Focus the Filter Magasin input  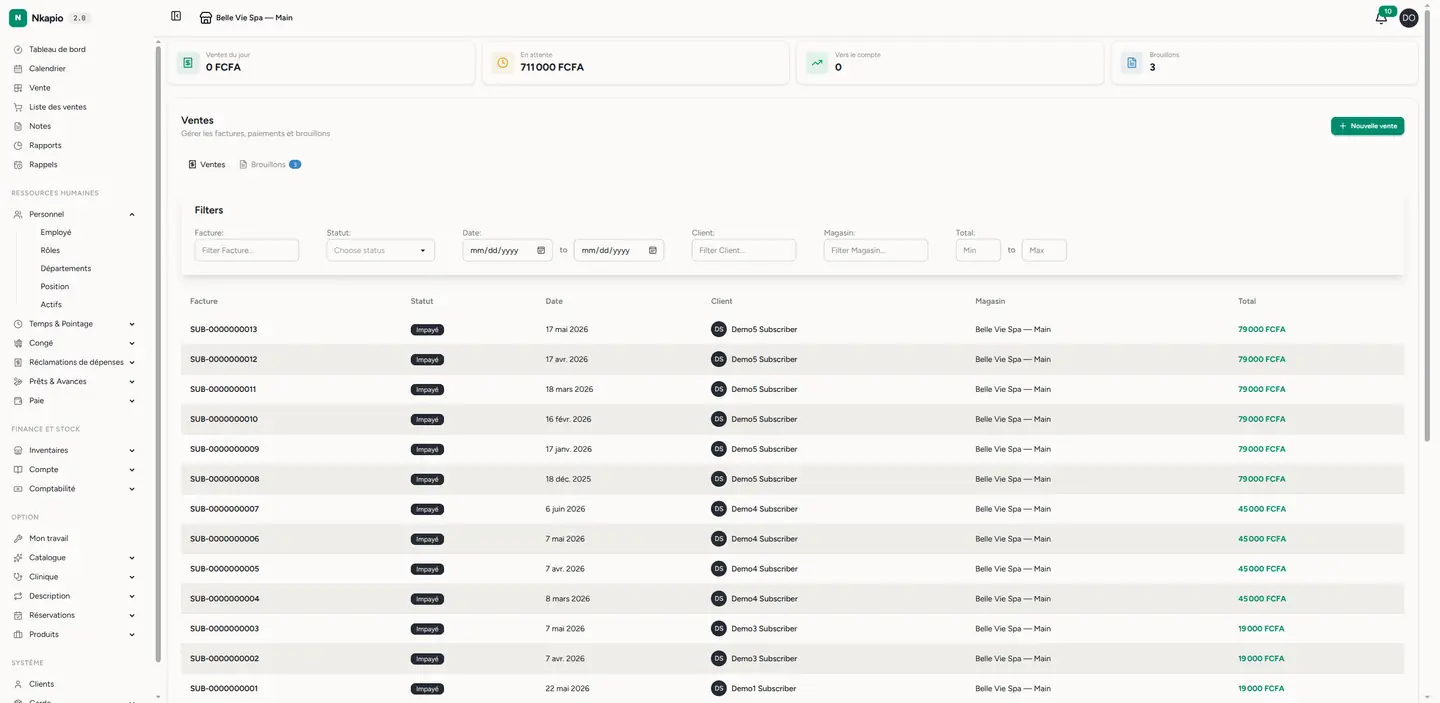(876, 250)
